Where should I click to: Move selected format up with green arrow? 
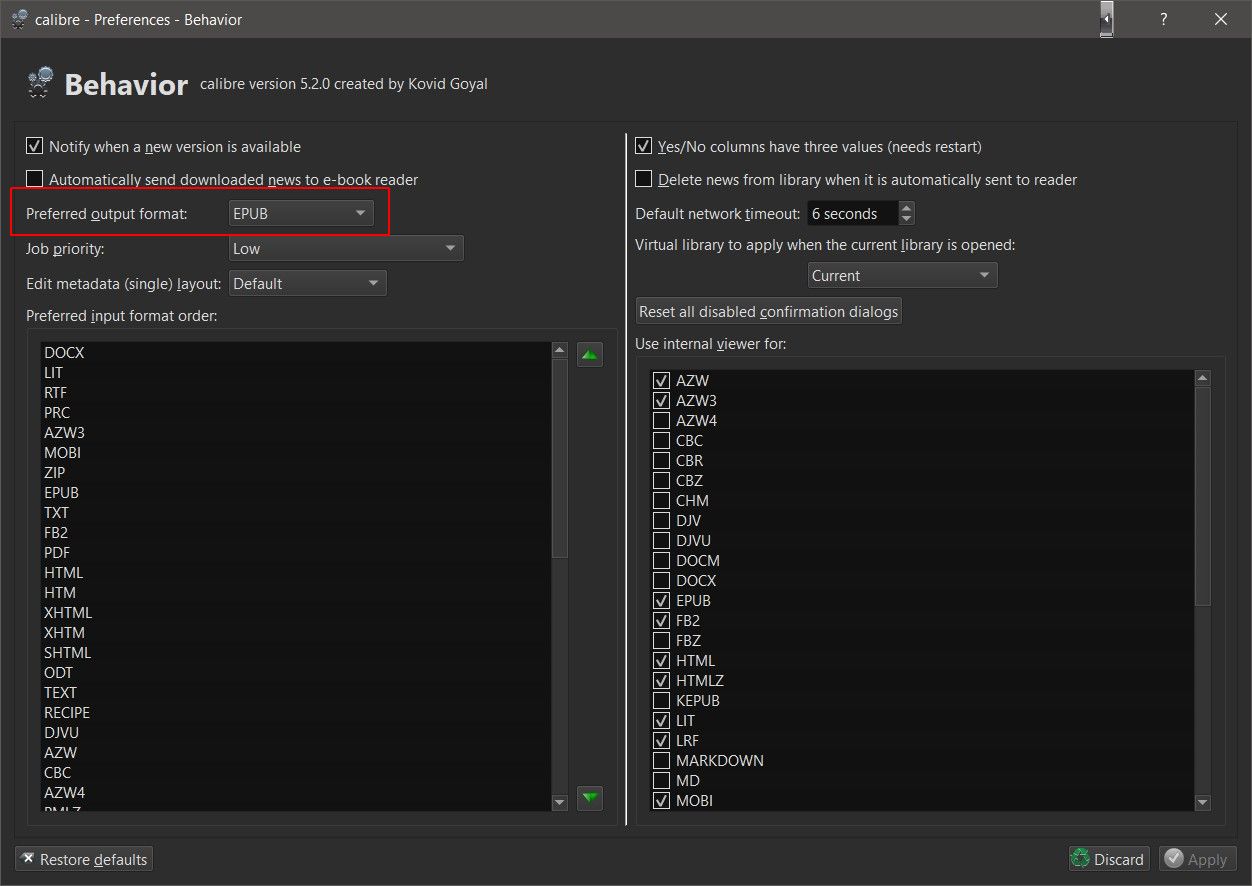coord(590,354)
